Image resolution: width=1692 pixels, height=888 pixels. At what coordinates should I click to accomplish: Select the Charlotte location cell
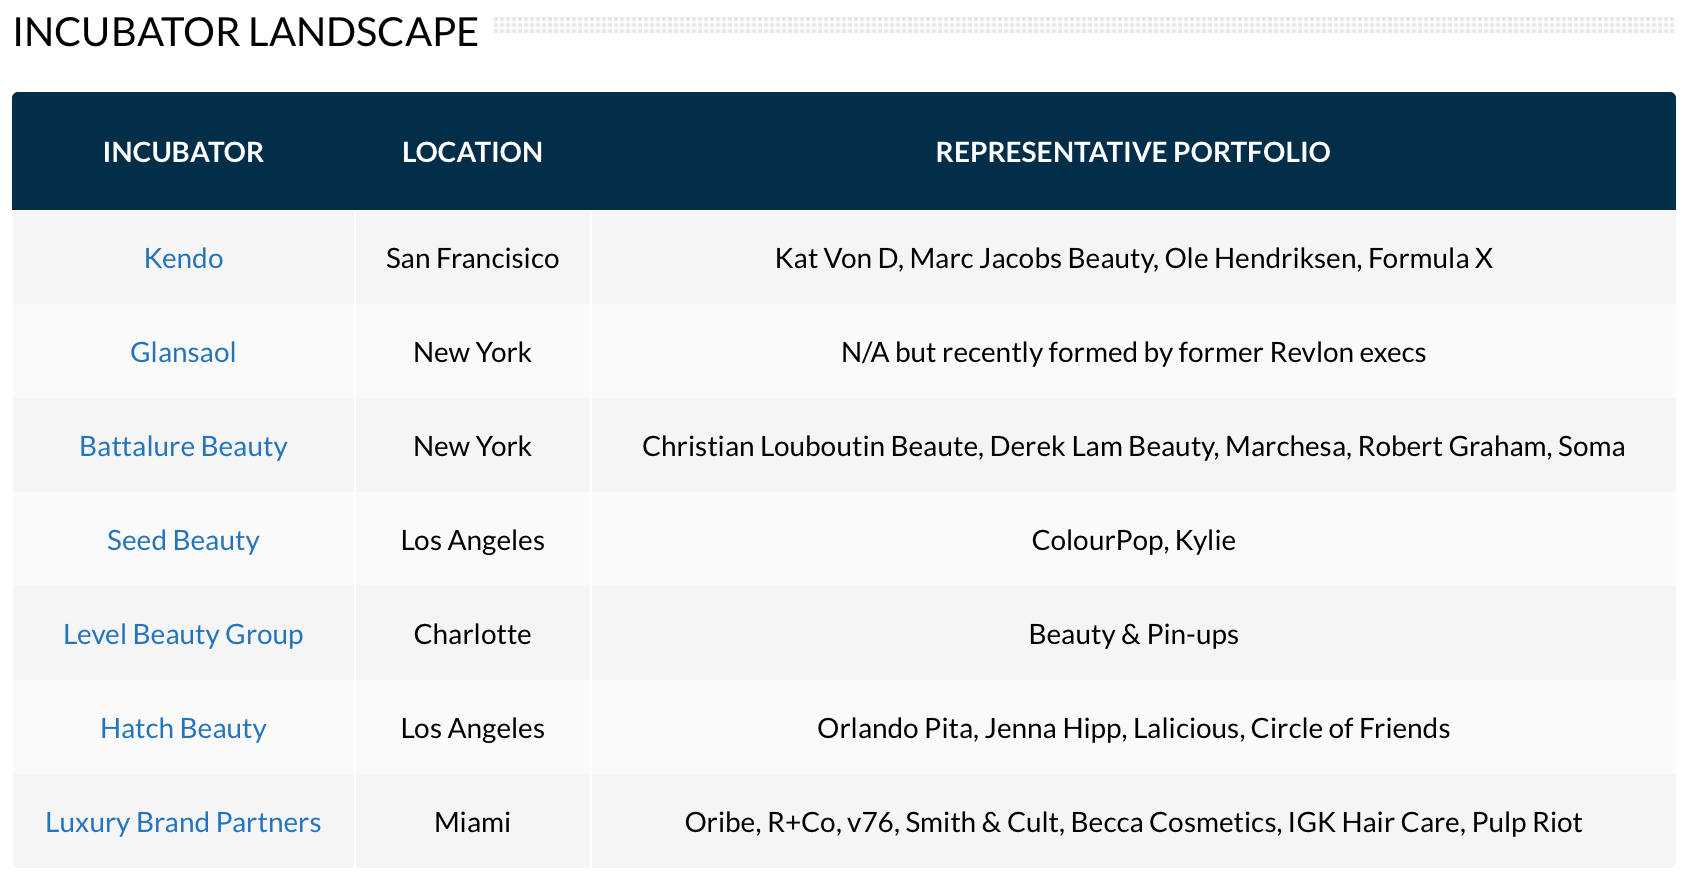click(472, 634)
